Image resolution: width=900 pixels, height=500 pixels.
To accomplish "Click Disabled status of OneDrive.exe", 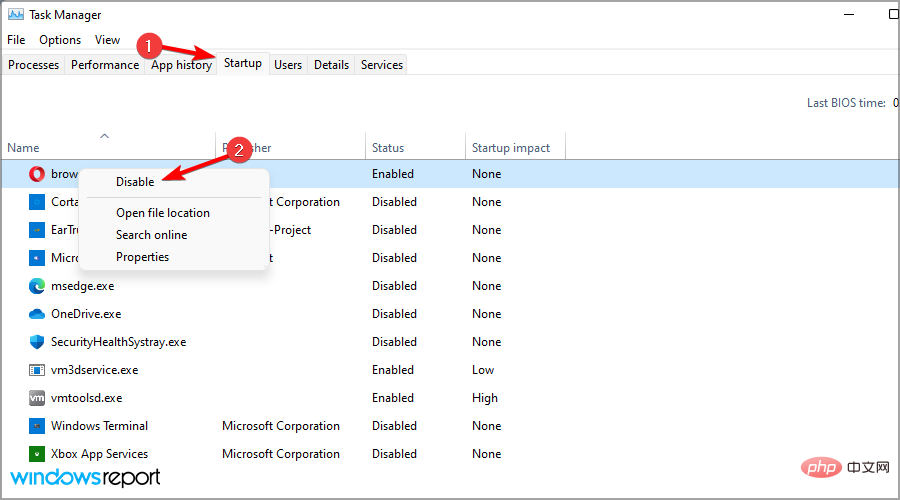I will pos(394,314).
